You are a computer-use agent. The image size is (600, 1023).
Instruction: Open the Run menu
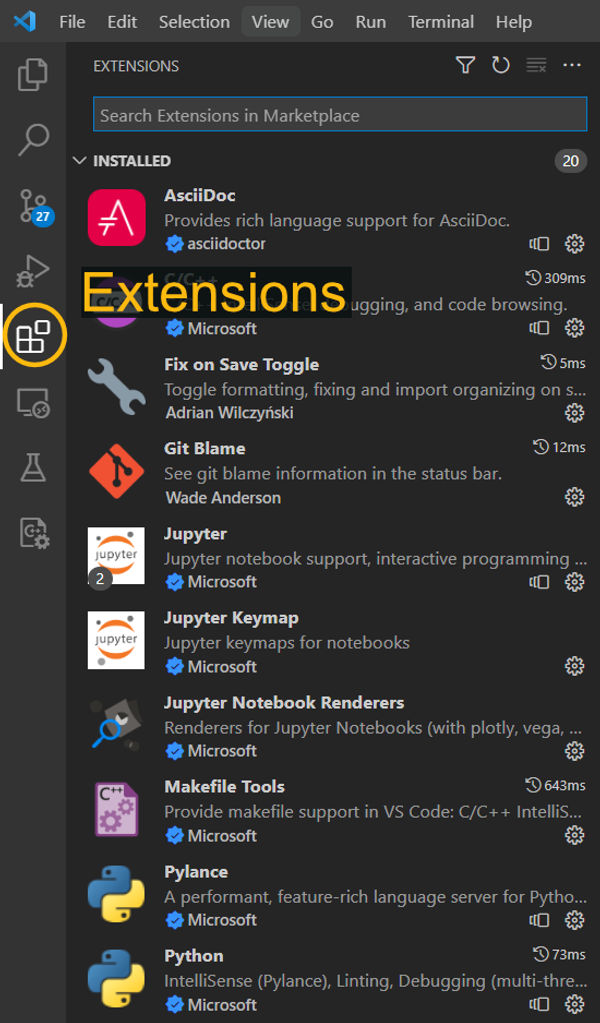tap(370, 22)
